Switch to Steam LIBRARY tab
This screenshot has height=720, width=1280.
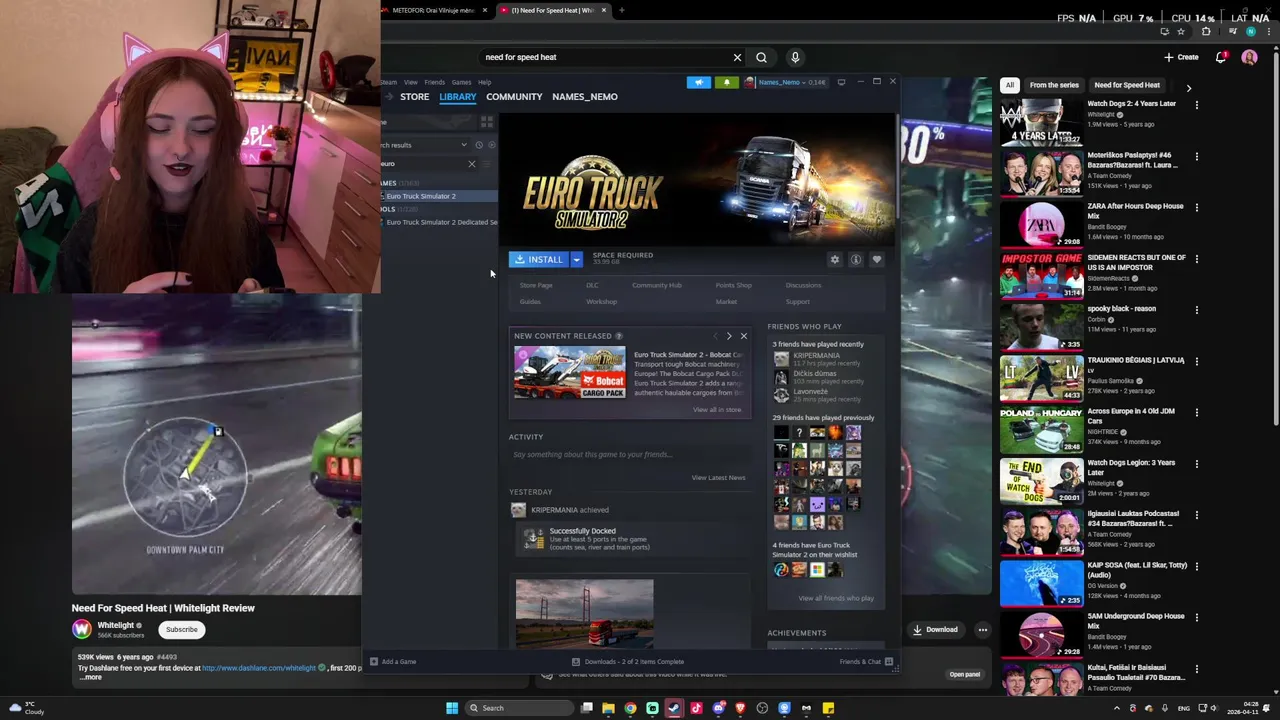pyautogui.click(x=457, y=97)
